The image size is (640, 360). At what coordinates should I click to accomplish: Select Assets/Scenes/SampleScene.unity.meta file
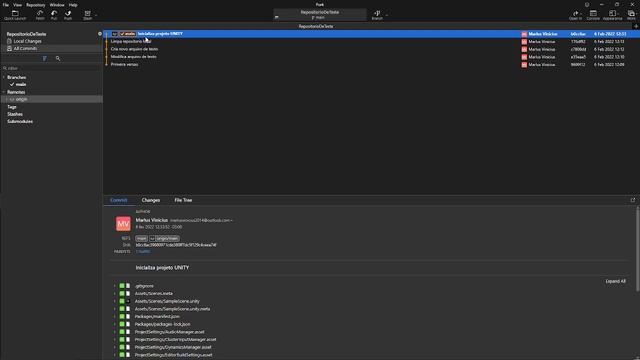coord(172,309)
